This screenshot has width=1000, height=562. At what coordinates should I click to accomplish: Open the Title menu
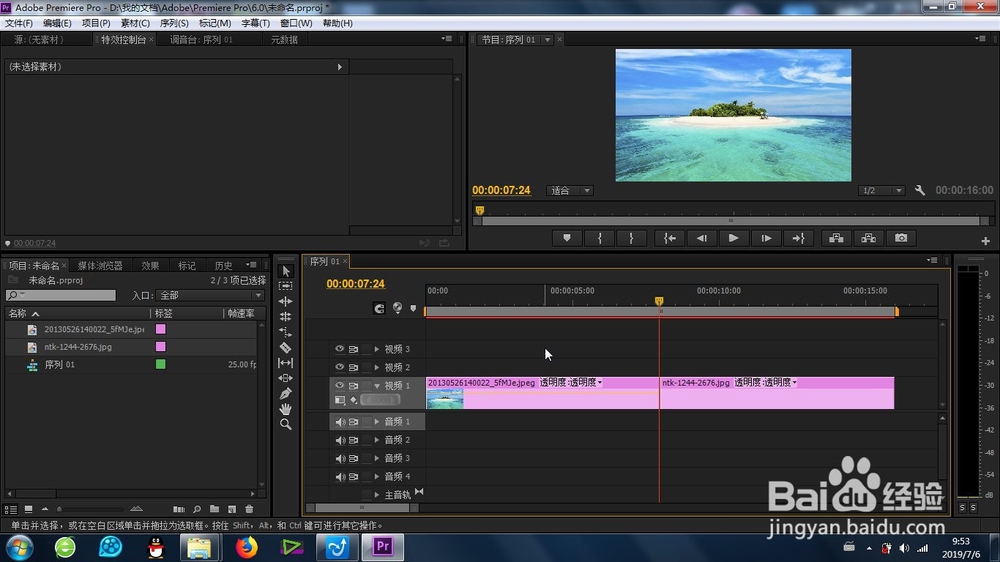click(x=256, y=23)
